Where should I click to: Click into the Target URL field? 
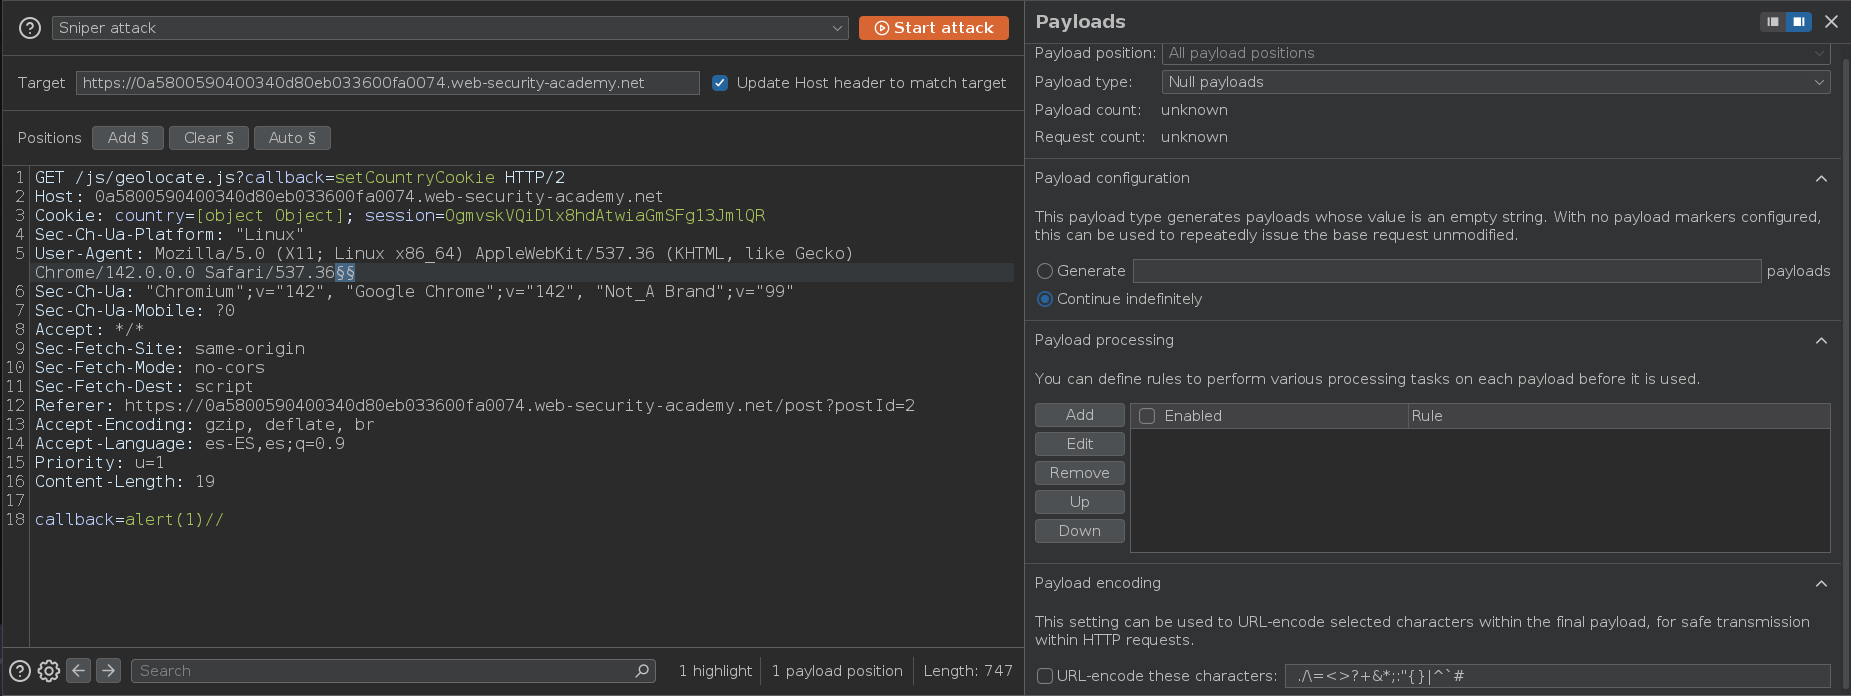tap(387, 83)
